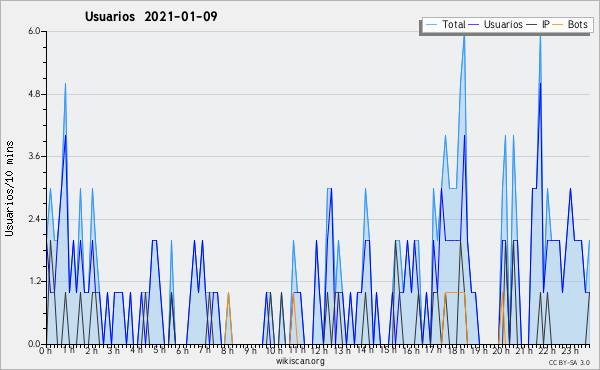Click the '23 h' x-axis label
This screenshot has height=370, width=600.
[x=569, y=351]
